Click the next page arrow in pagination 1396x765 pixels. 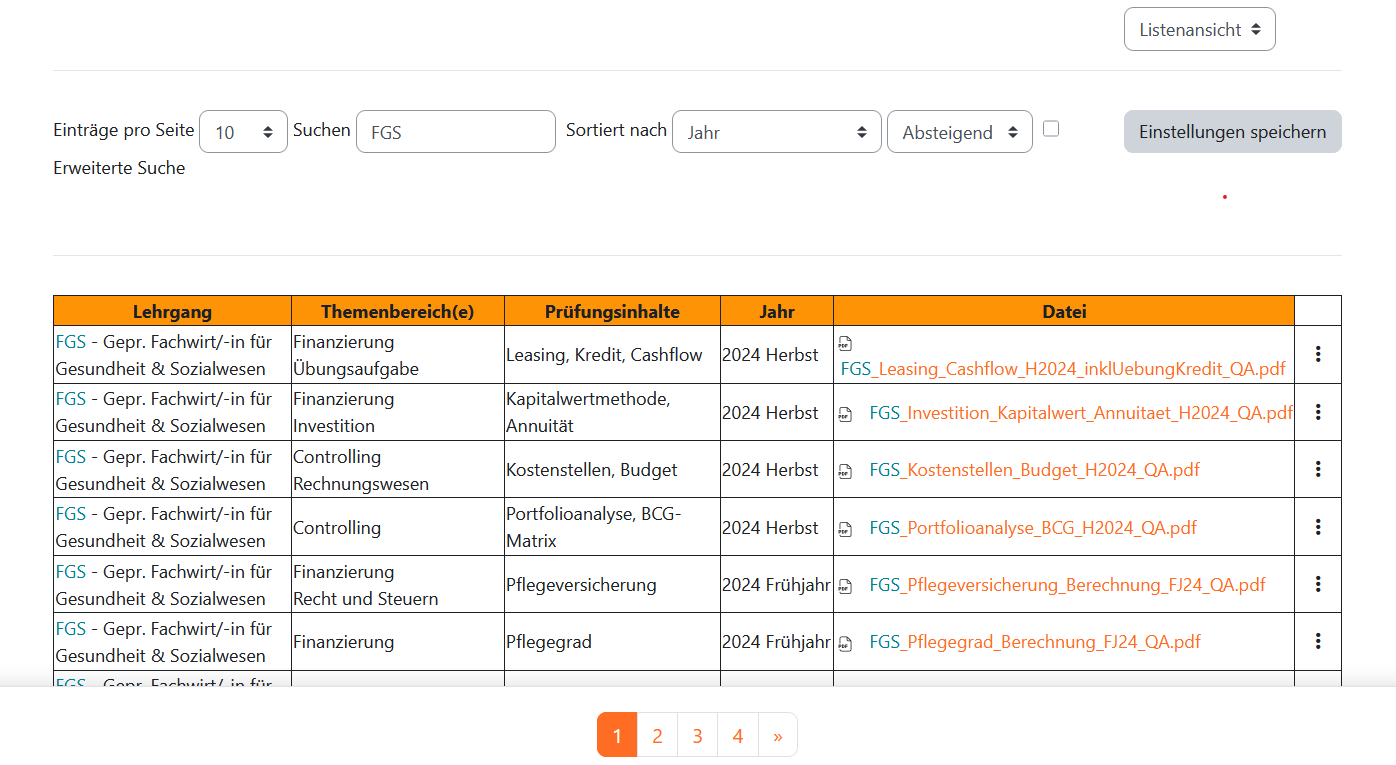777,736
